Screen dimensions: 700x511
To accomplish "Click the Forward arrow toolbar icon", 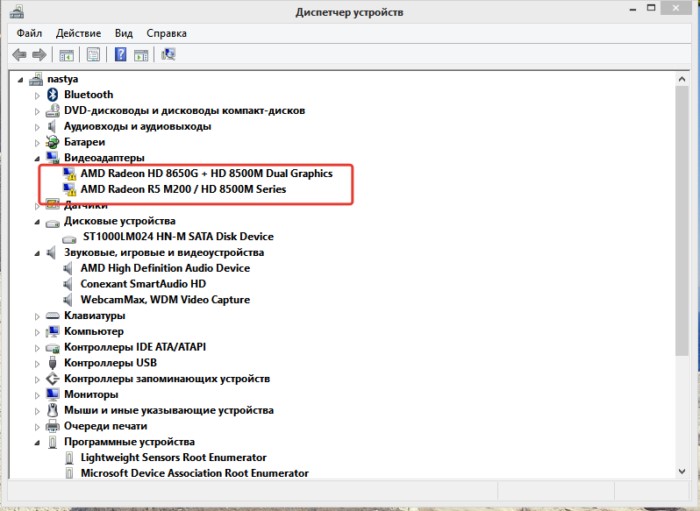I will click(x=39, y=54).
